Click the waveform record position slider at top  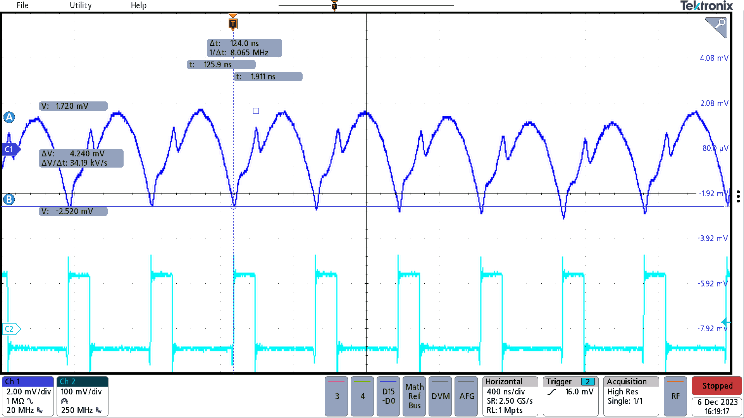334,5
